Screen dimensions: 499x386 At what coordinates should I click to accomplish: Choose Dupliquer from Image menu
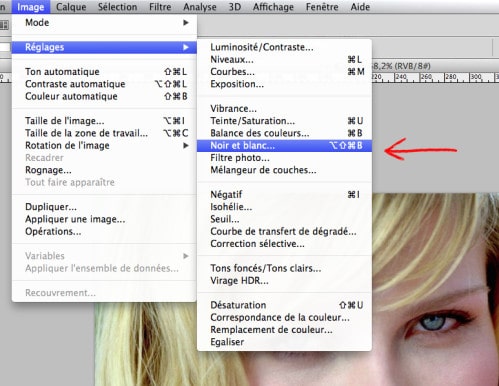[x=104, y=207]
